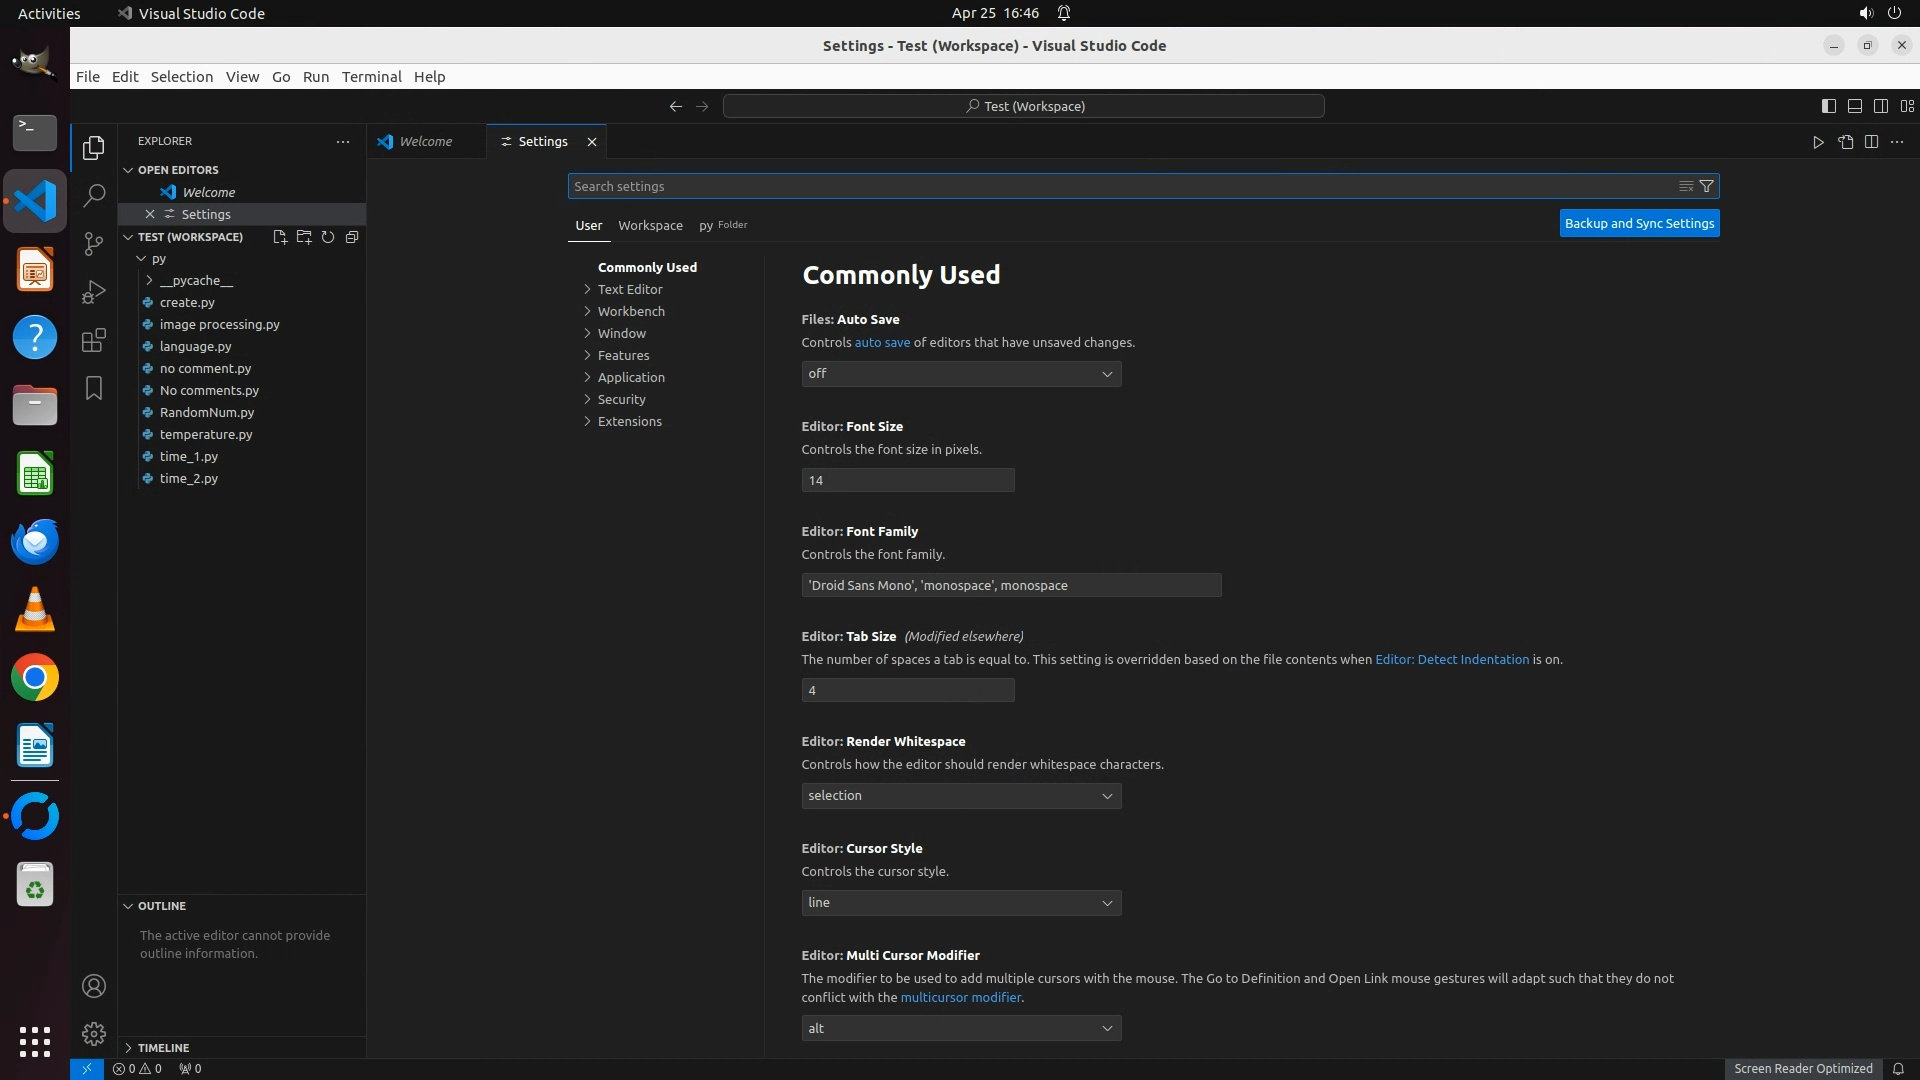The width and height of the screenshot is (1920, 1080).
Task: Open the Terminal menu
Action: pyautogui.click(x=371, y=77)
